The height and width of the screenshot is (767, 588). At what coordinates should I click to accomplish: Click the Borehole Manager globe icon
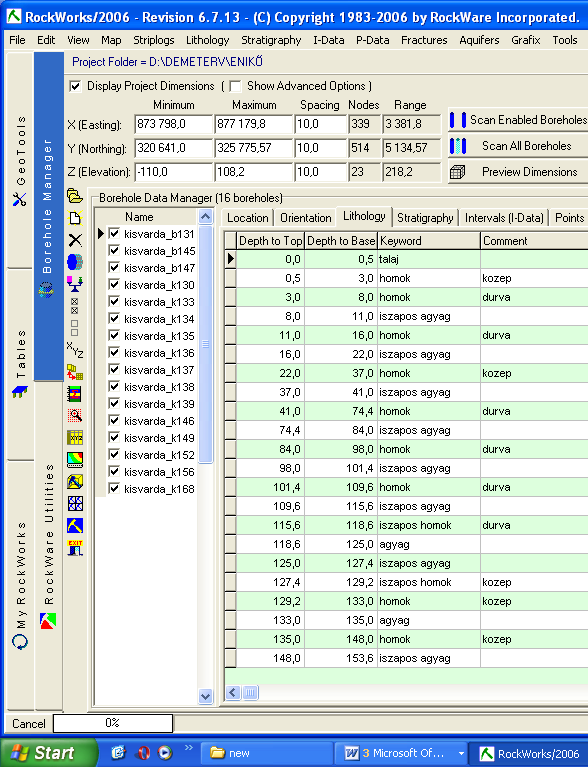(x=46, y=290)
